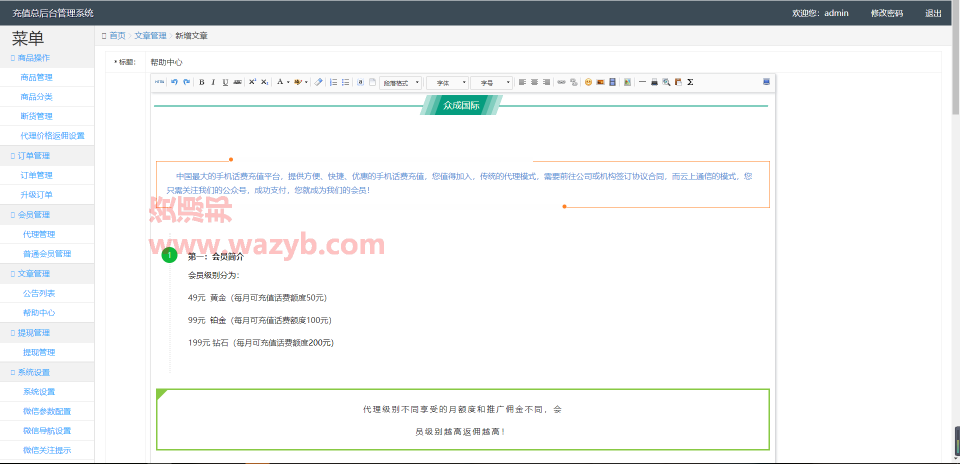
Task: Undo the last edit in the editor
Action: 174,82
